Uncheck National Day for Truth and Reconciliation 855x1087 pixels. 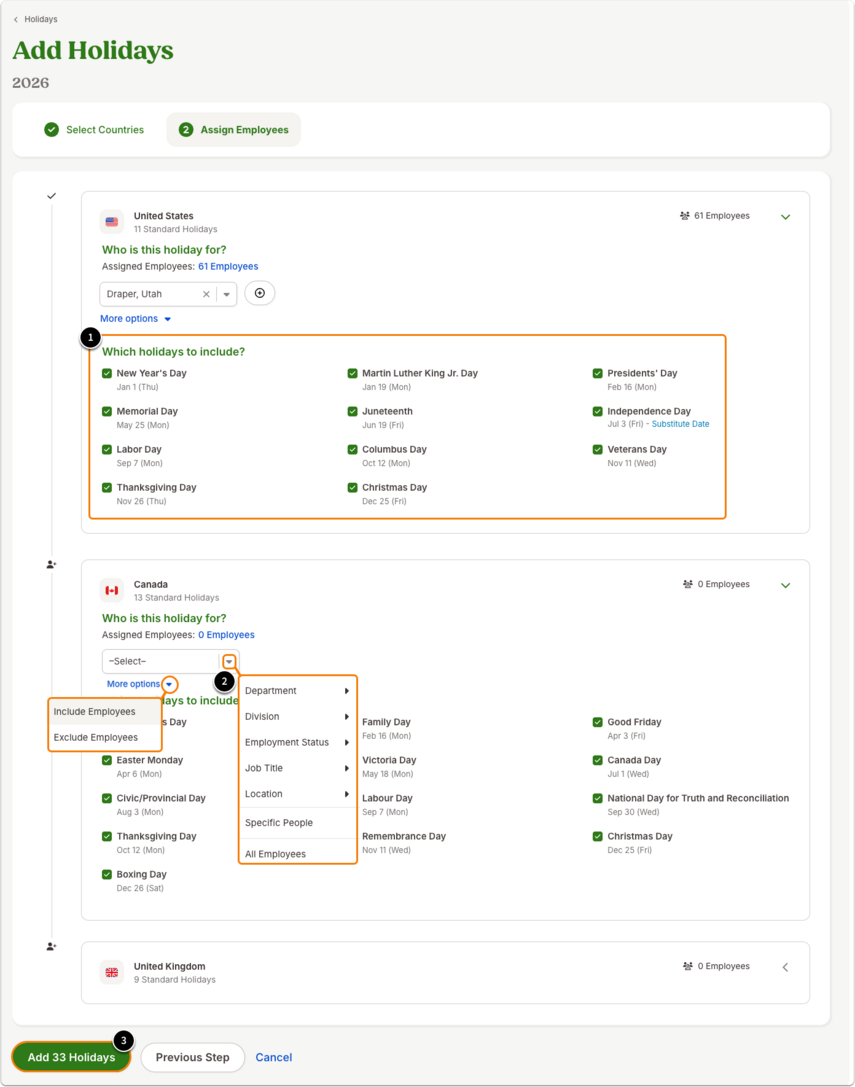(598, 799)
